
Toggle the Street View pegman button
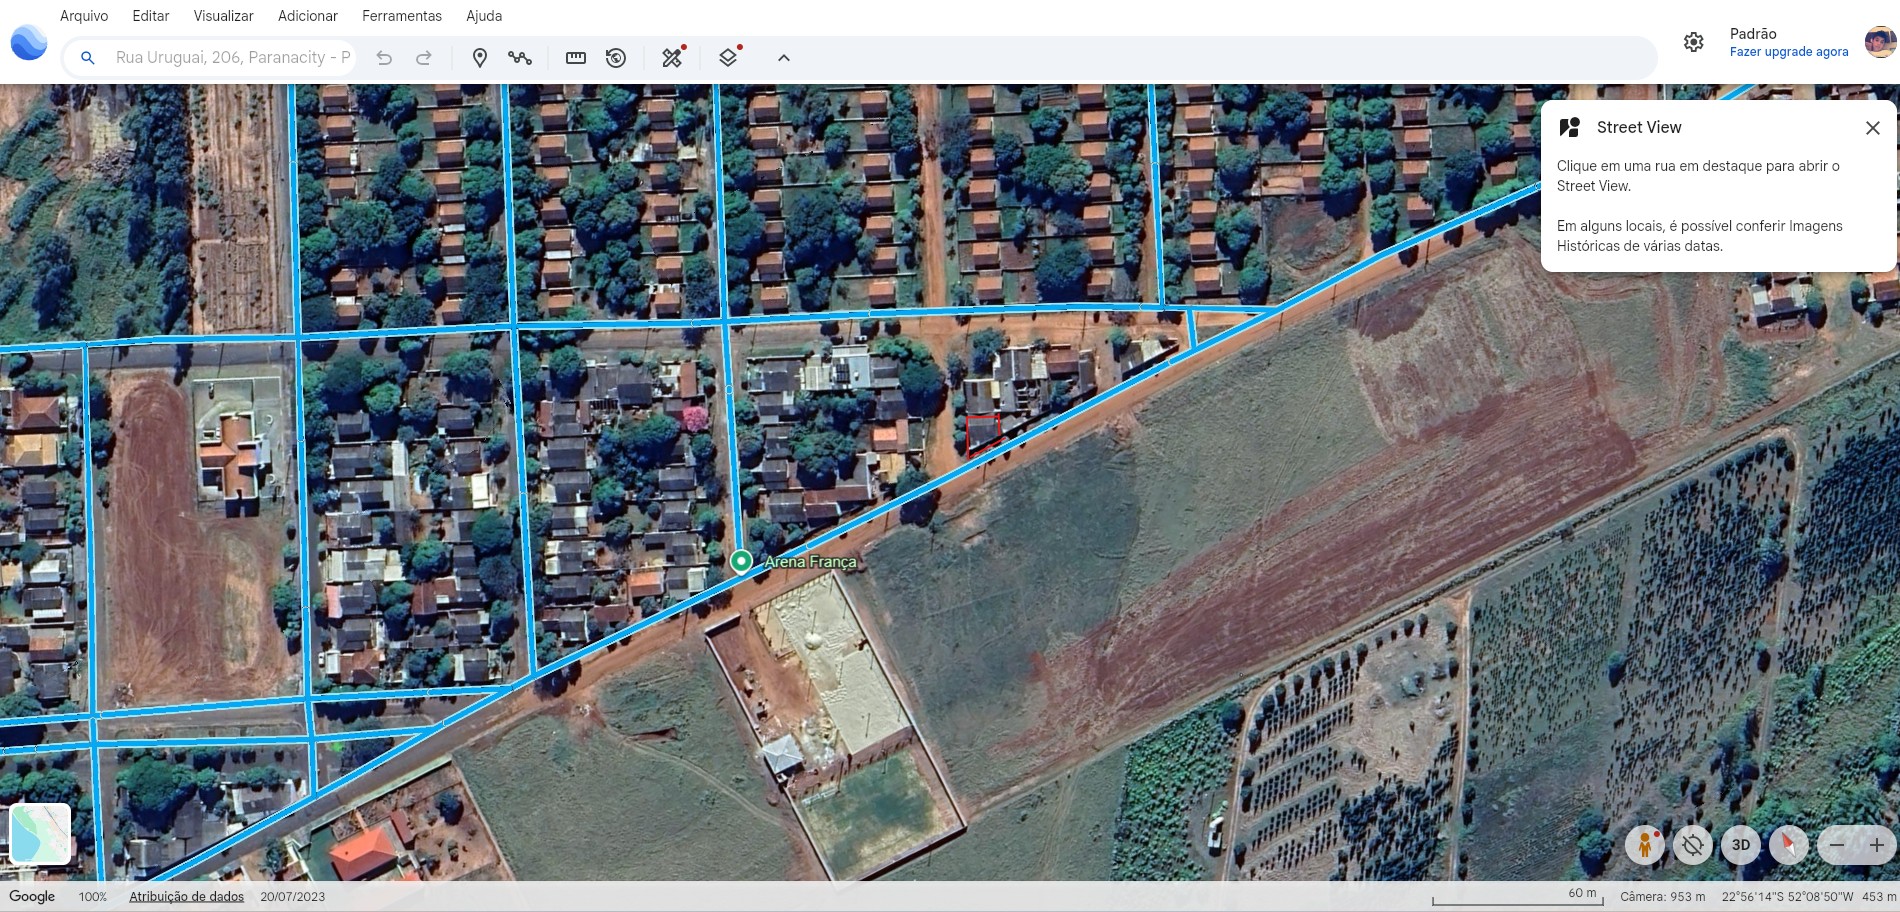pos(1644,845)
